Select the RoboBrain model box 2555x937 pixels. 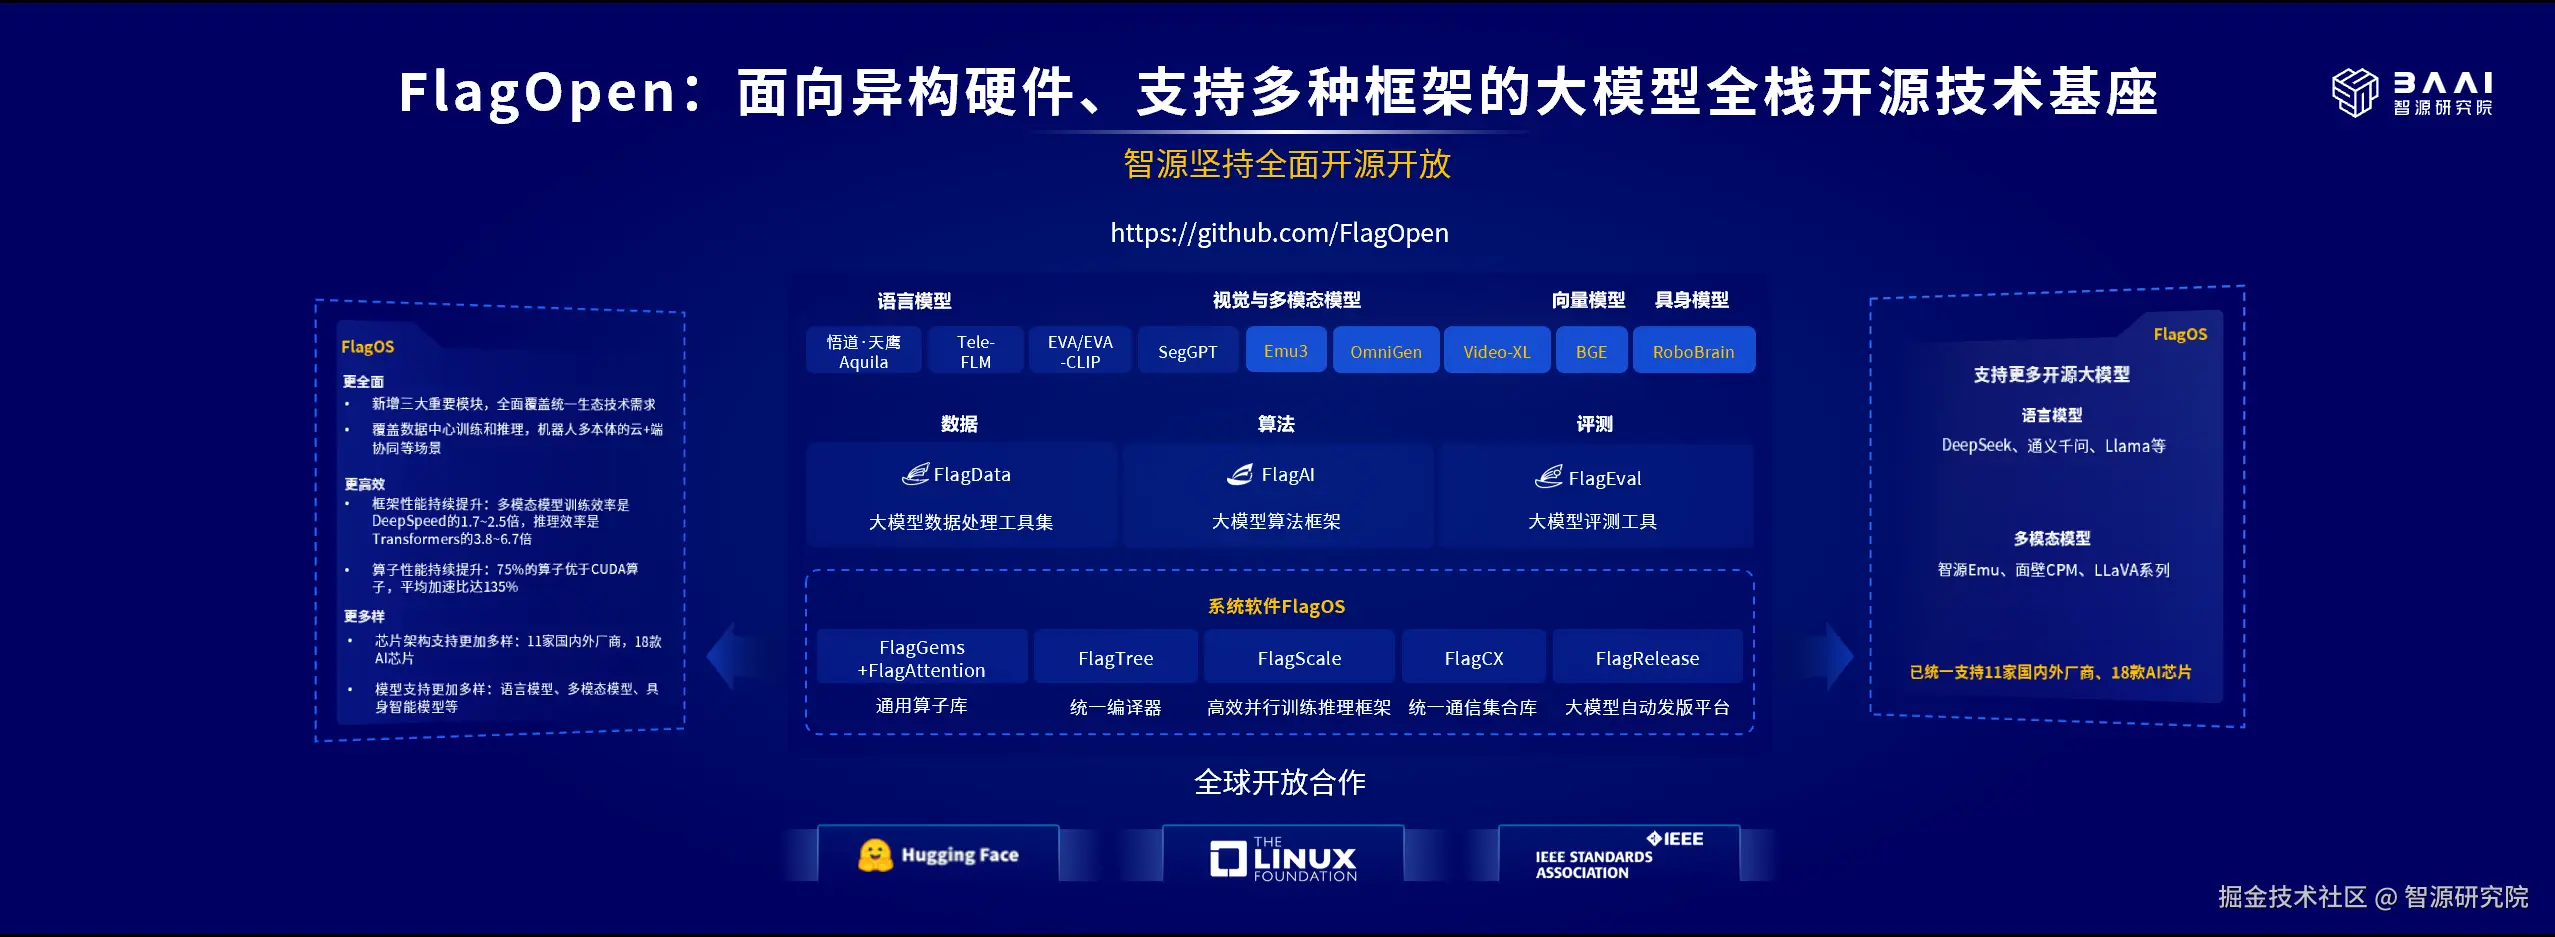[x=1694, y=351]
